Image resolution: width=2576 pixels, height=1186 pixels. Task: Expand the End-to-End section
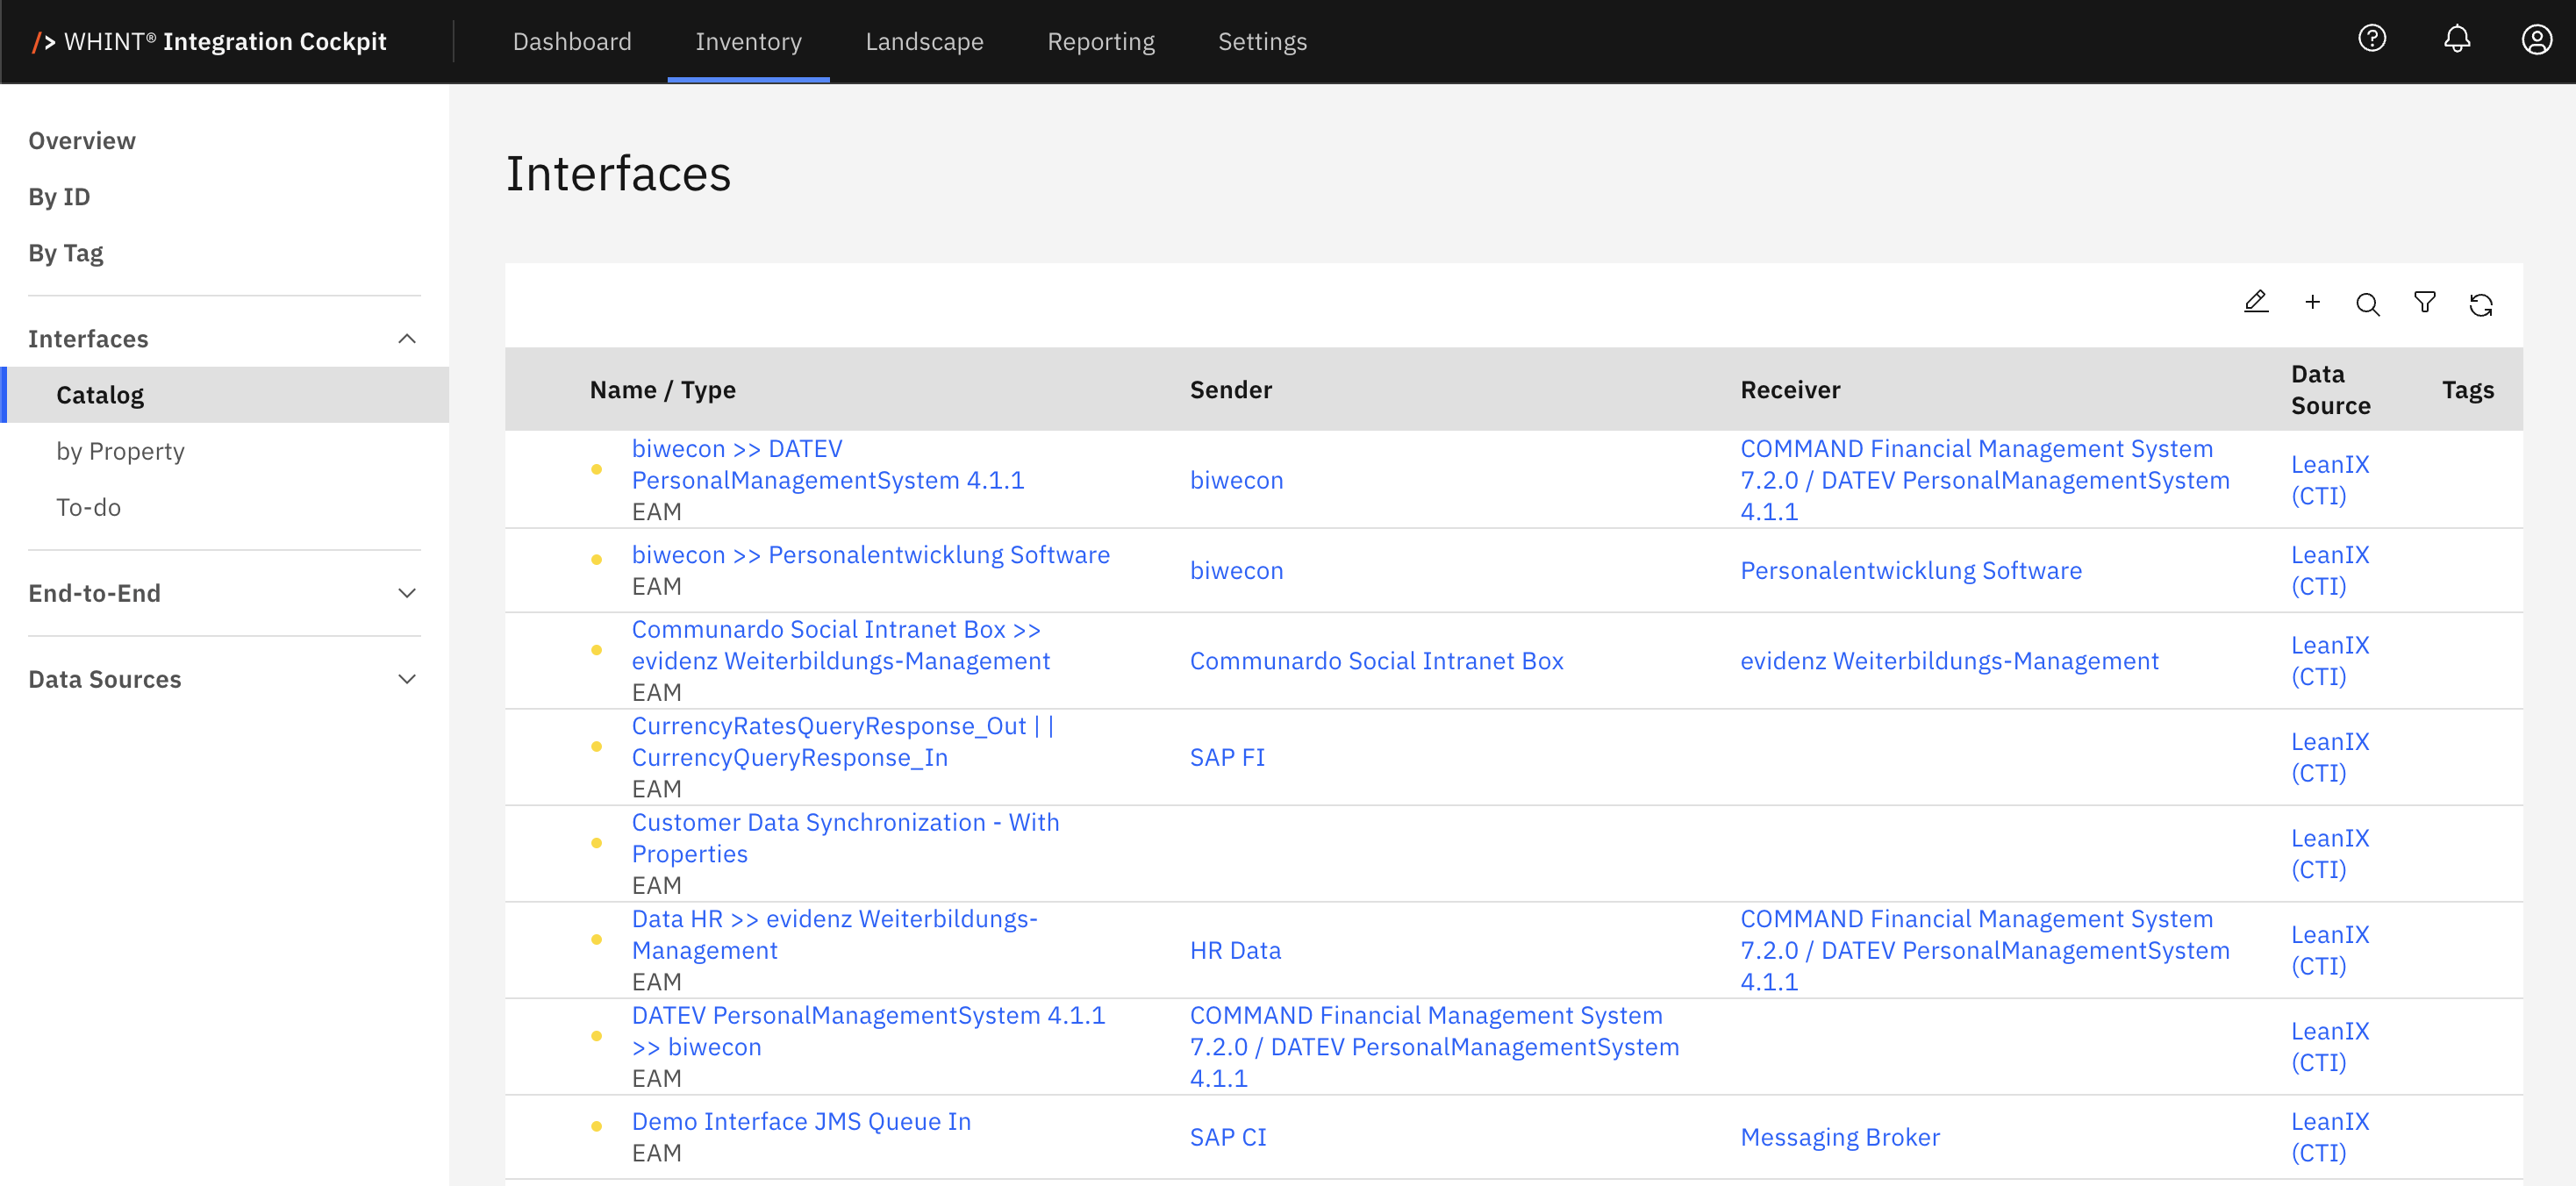point(406,593)
